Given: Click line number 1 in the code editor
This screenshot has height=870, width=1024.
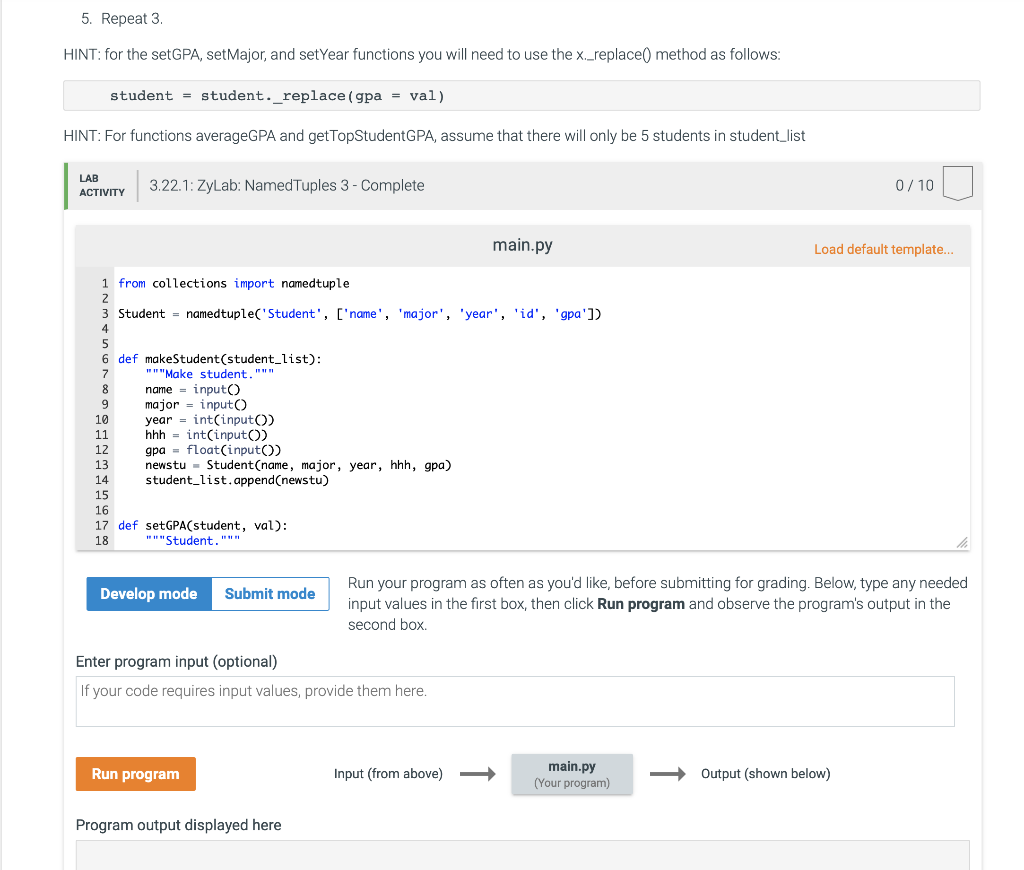Looking at the screenshot, I should pyautogui.click(x=103, y=283).
